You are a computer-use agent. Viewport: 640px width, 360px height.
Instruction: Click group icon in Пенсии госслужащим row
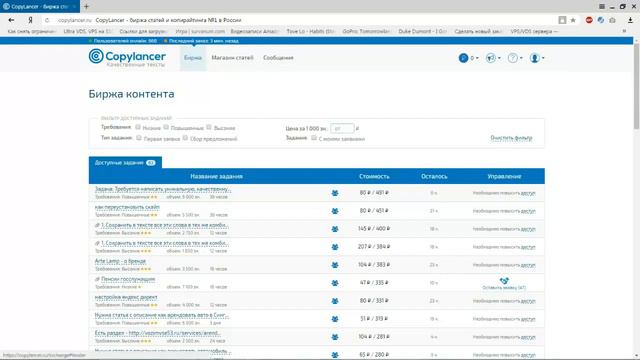click(x=335, y=282)
